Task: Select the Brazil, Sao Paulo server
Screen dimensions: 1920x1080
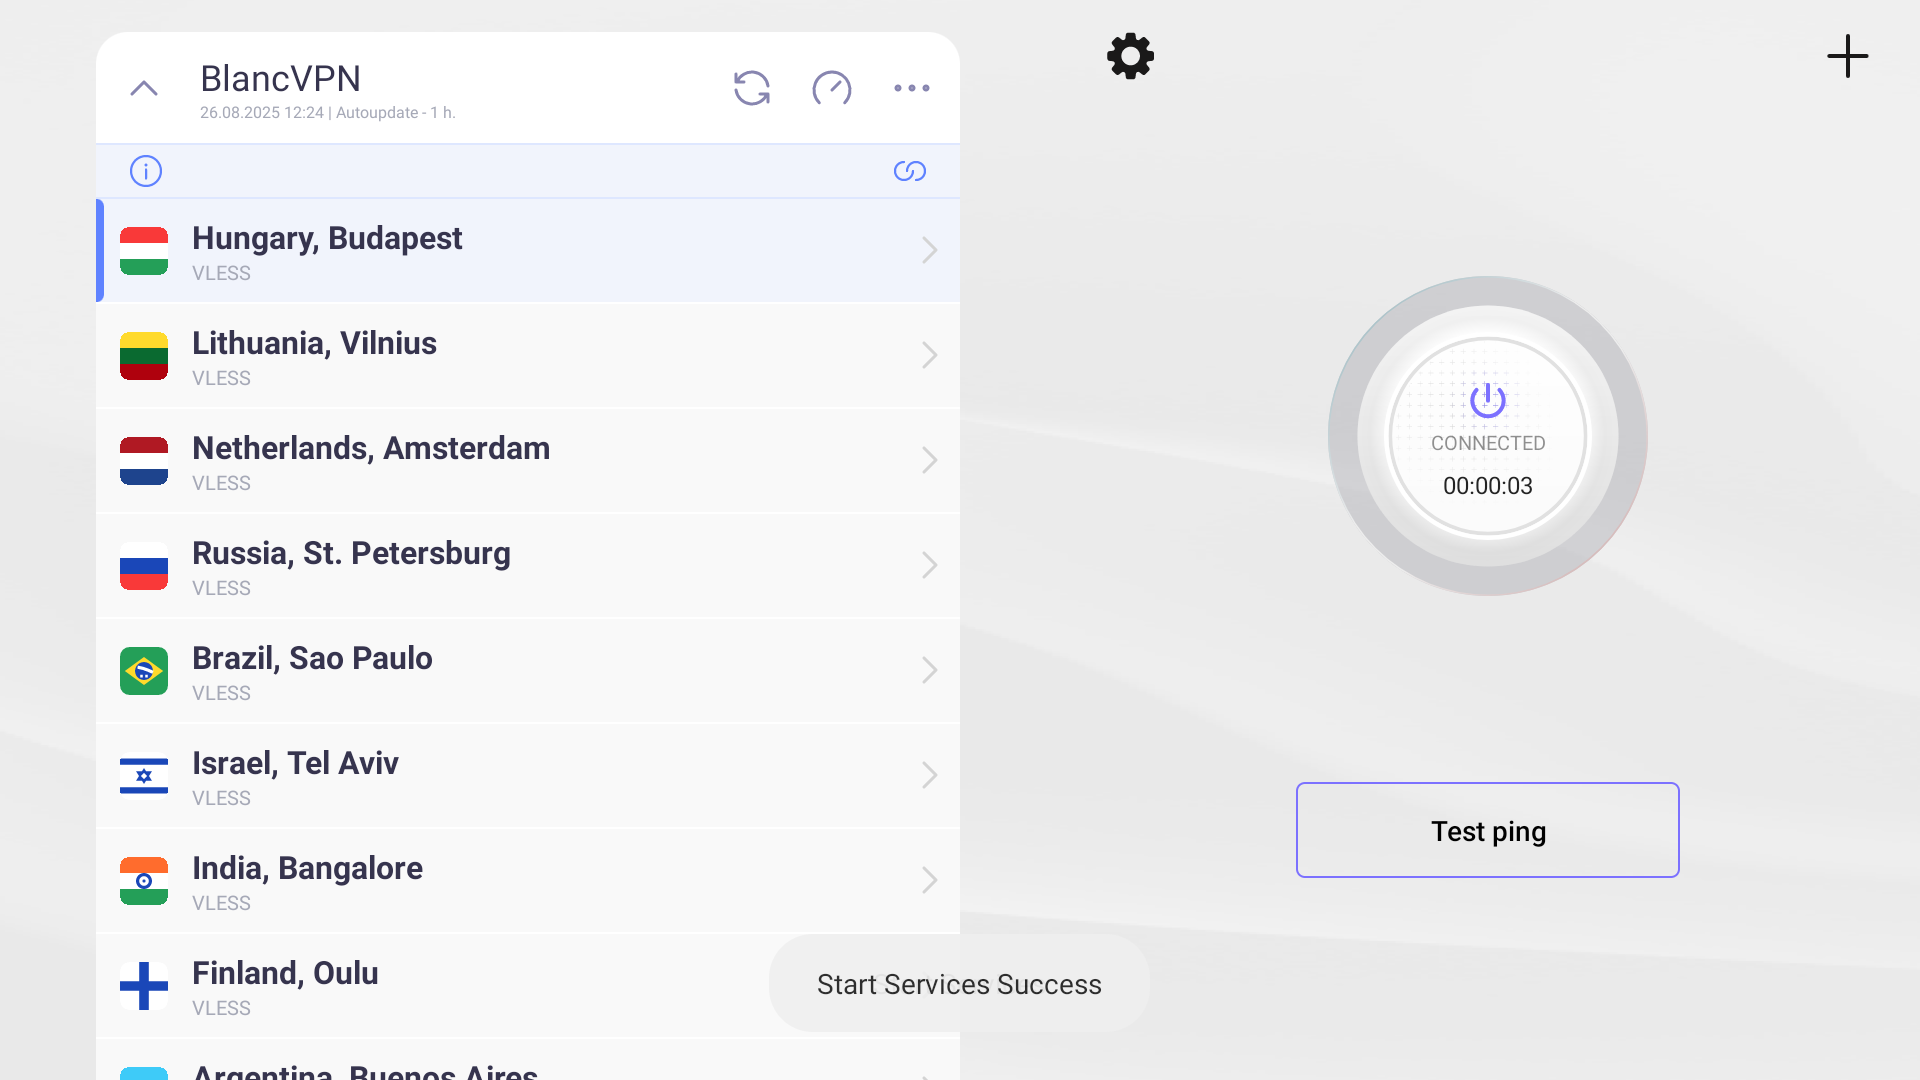Action: click(312, 670)
